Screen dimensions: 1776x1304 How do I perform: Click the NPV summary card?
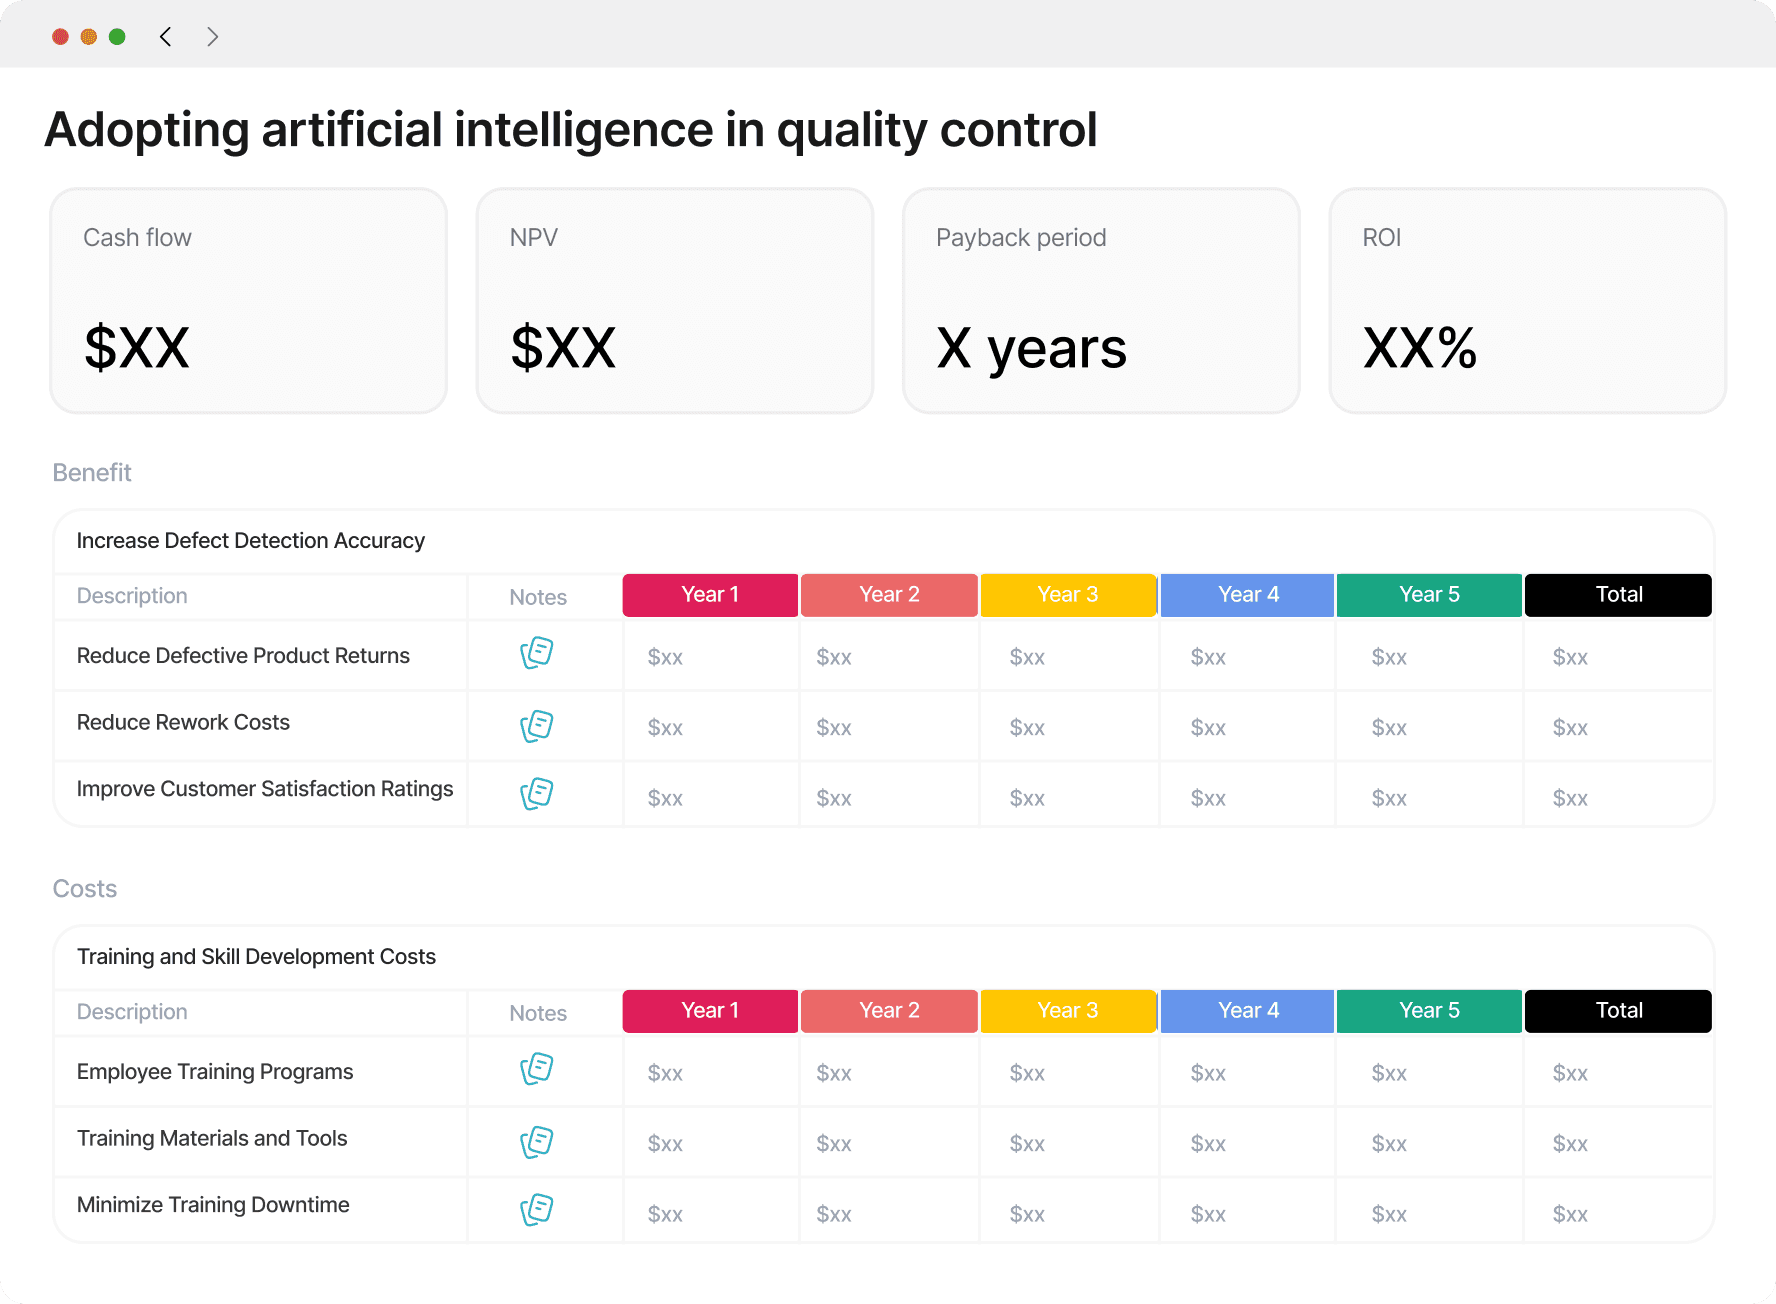point(675,301)
